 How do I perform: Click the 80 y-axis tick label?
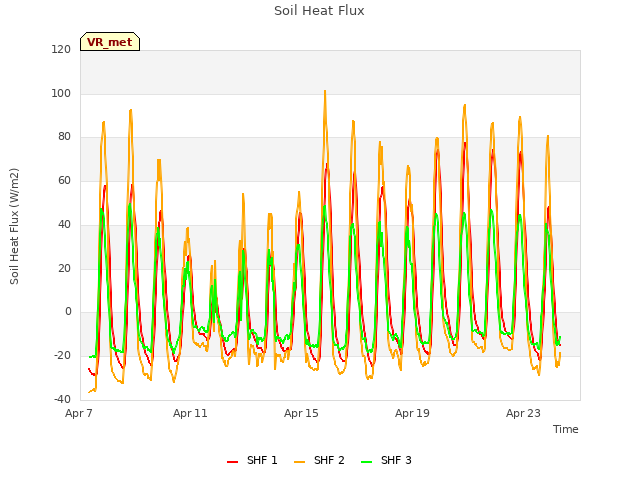64,137
